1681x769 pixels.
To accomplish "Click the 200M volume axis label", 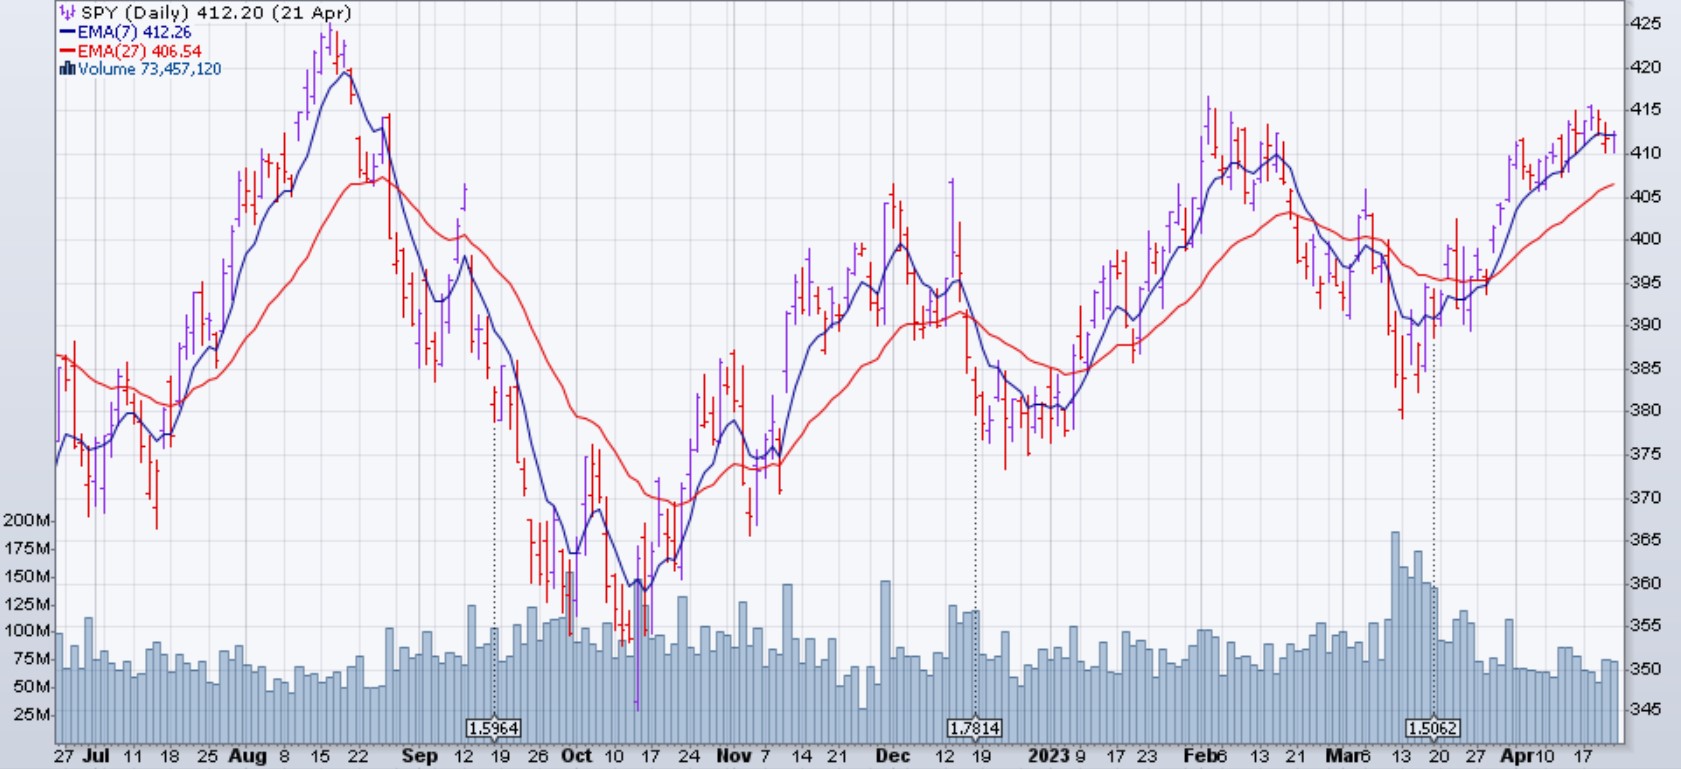I will [x=27, y=520].
